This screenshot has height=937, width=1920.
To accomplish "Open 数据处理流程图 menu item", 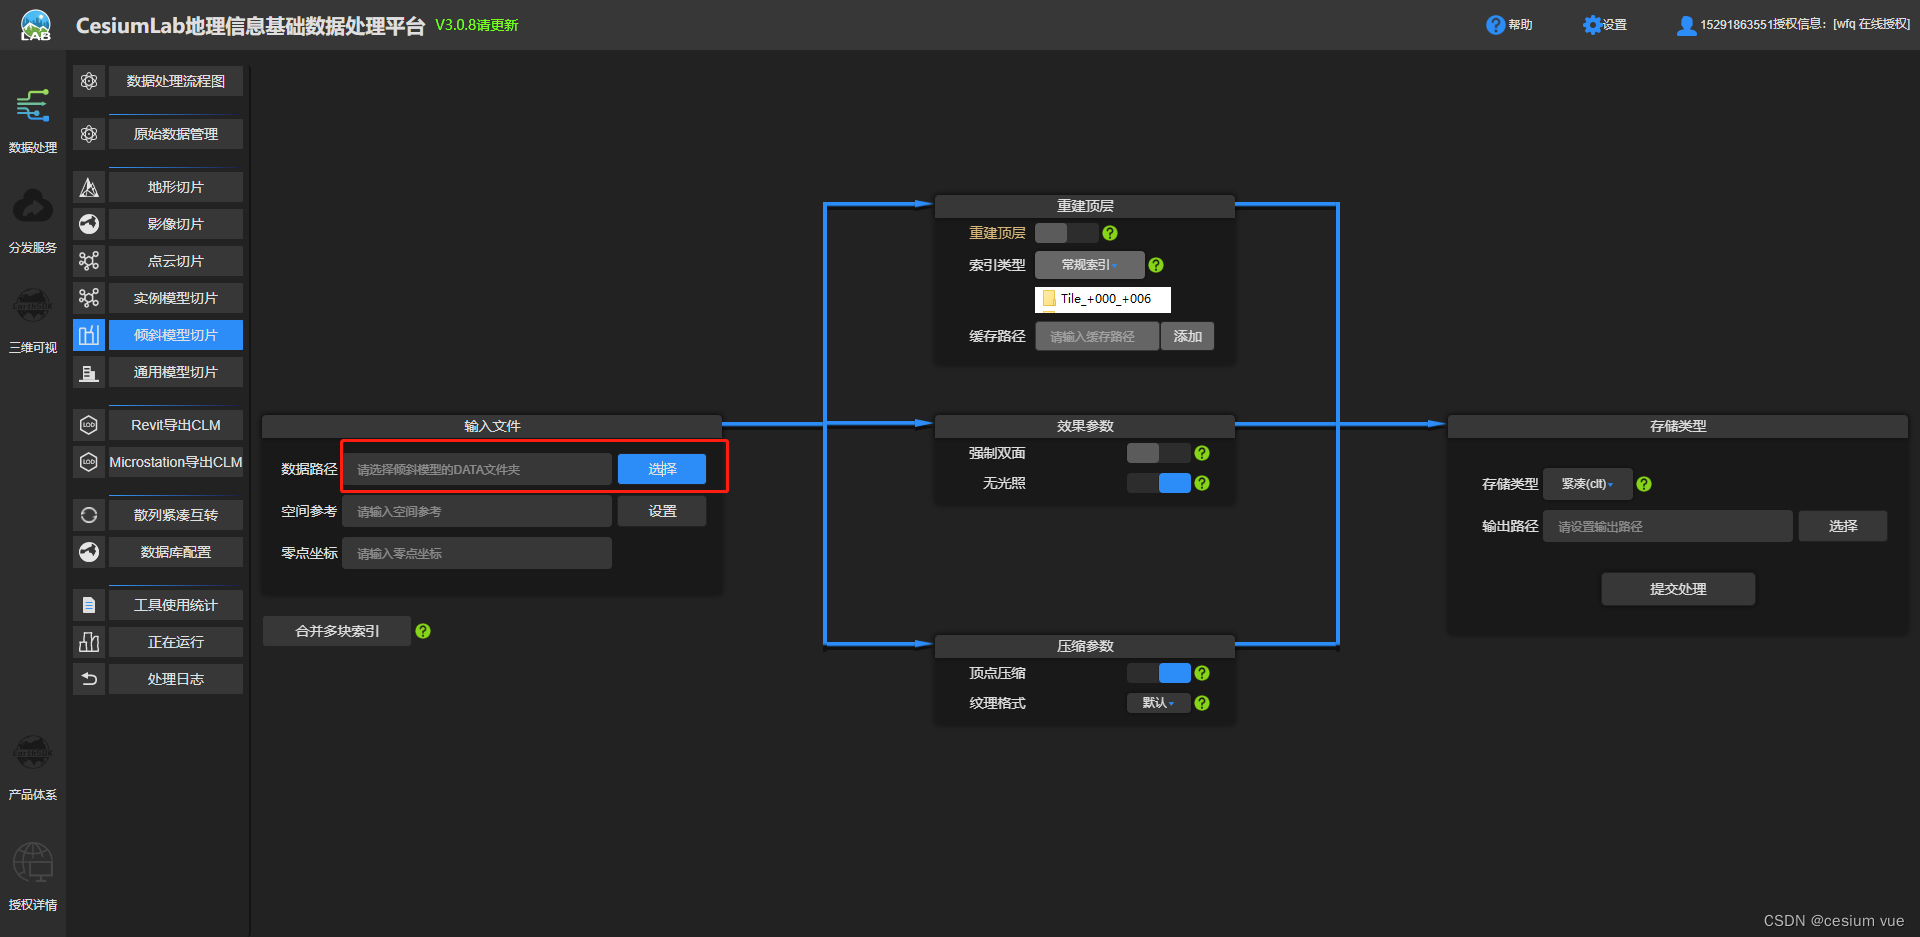I will (176, 81).
